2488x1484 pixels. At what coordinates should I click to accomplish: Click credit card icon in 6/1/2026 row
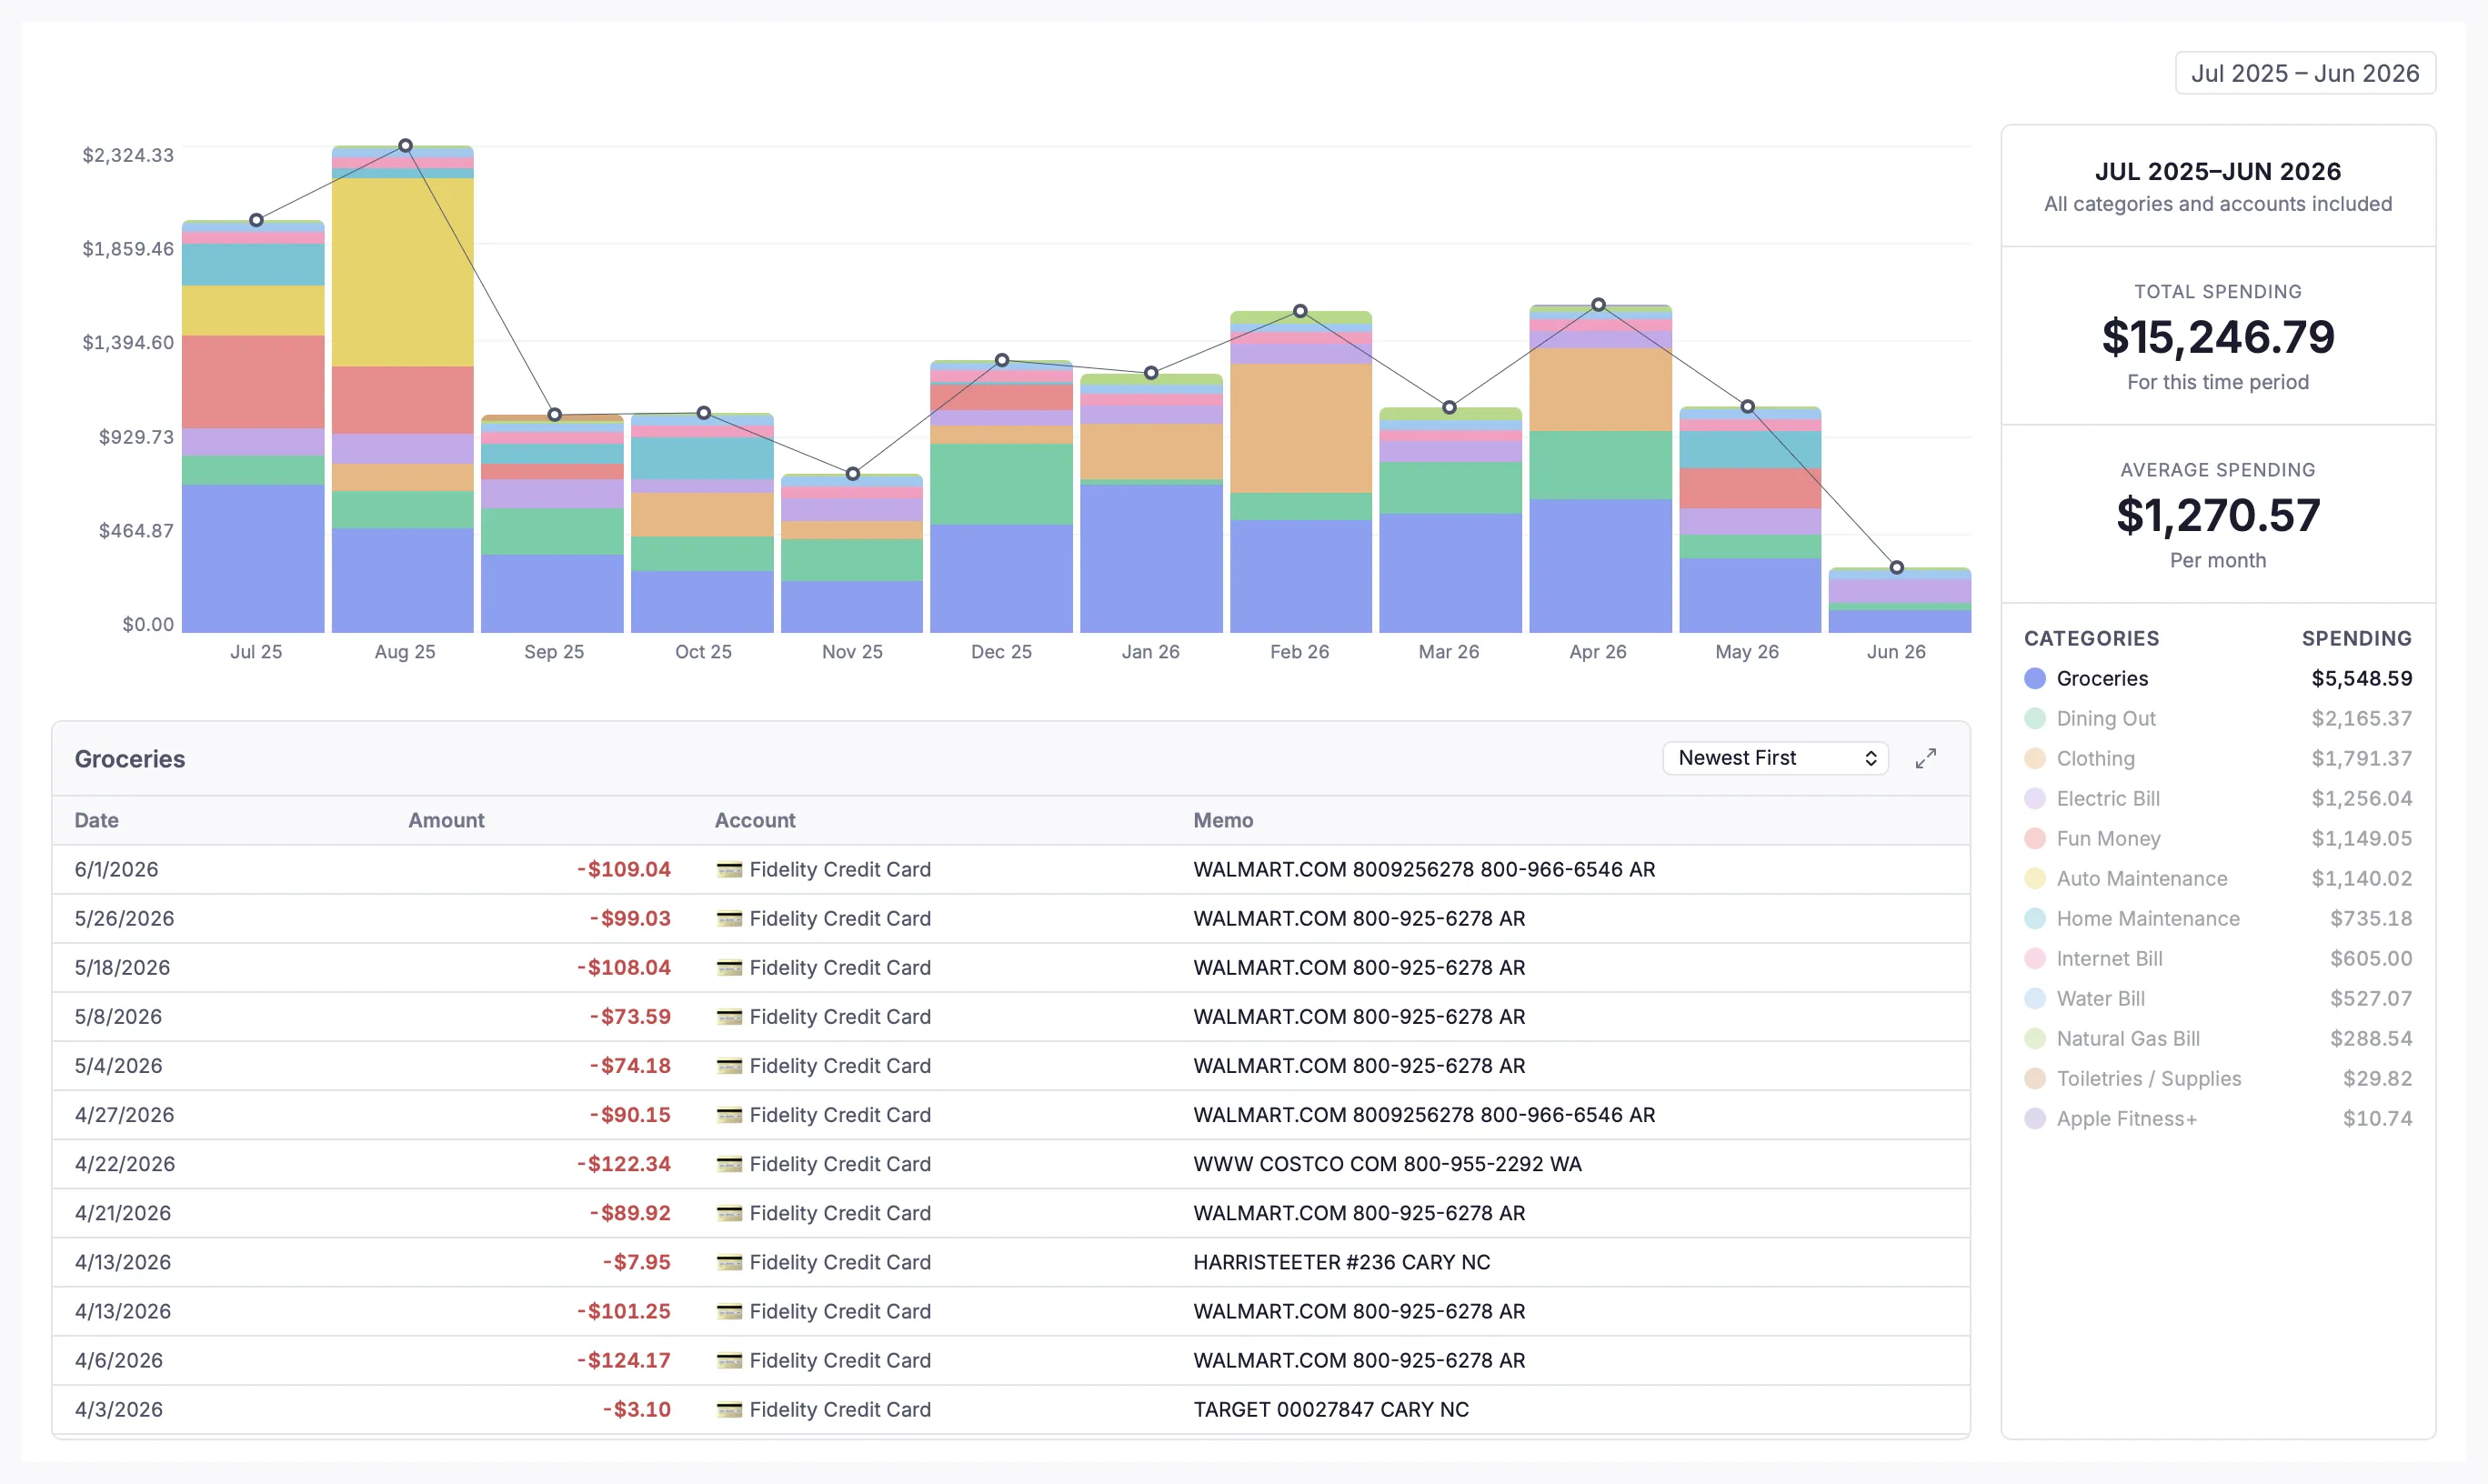[x=729, y=870]
